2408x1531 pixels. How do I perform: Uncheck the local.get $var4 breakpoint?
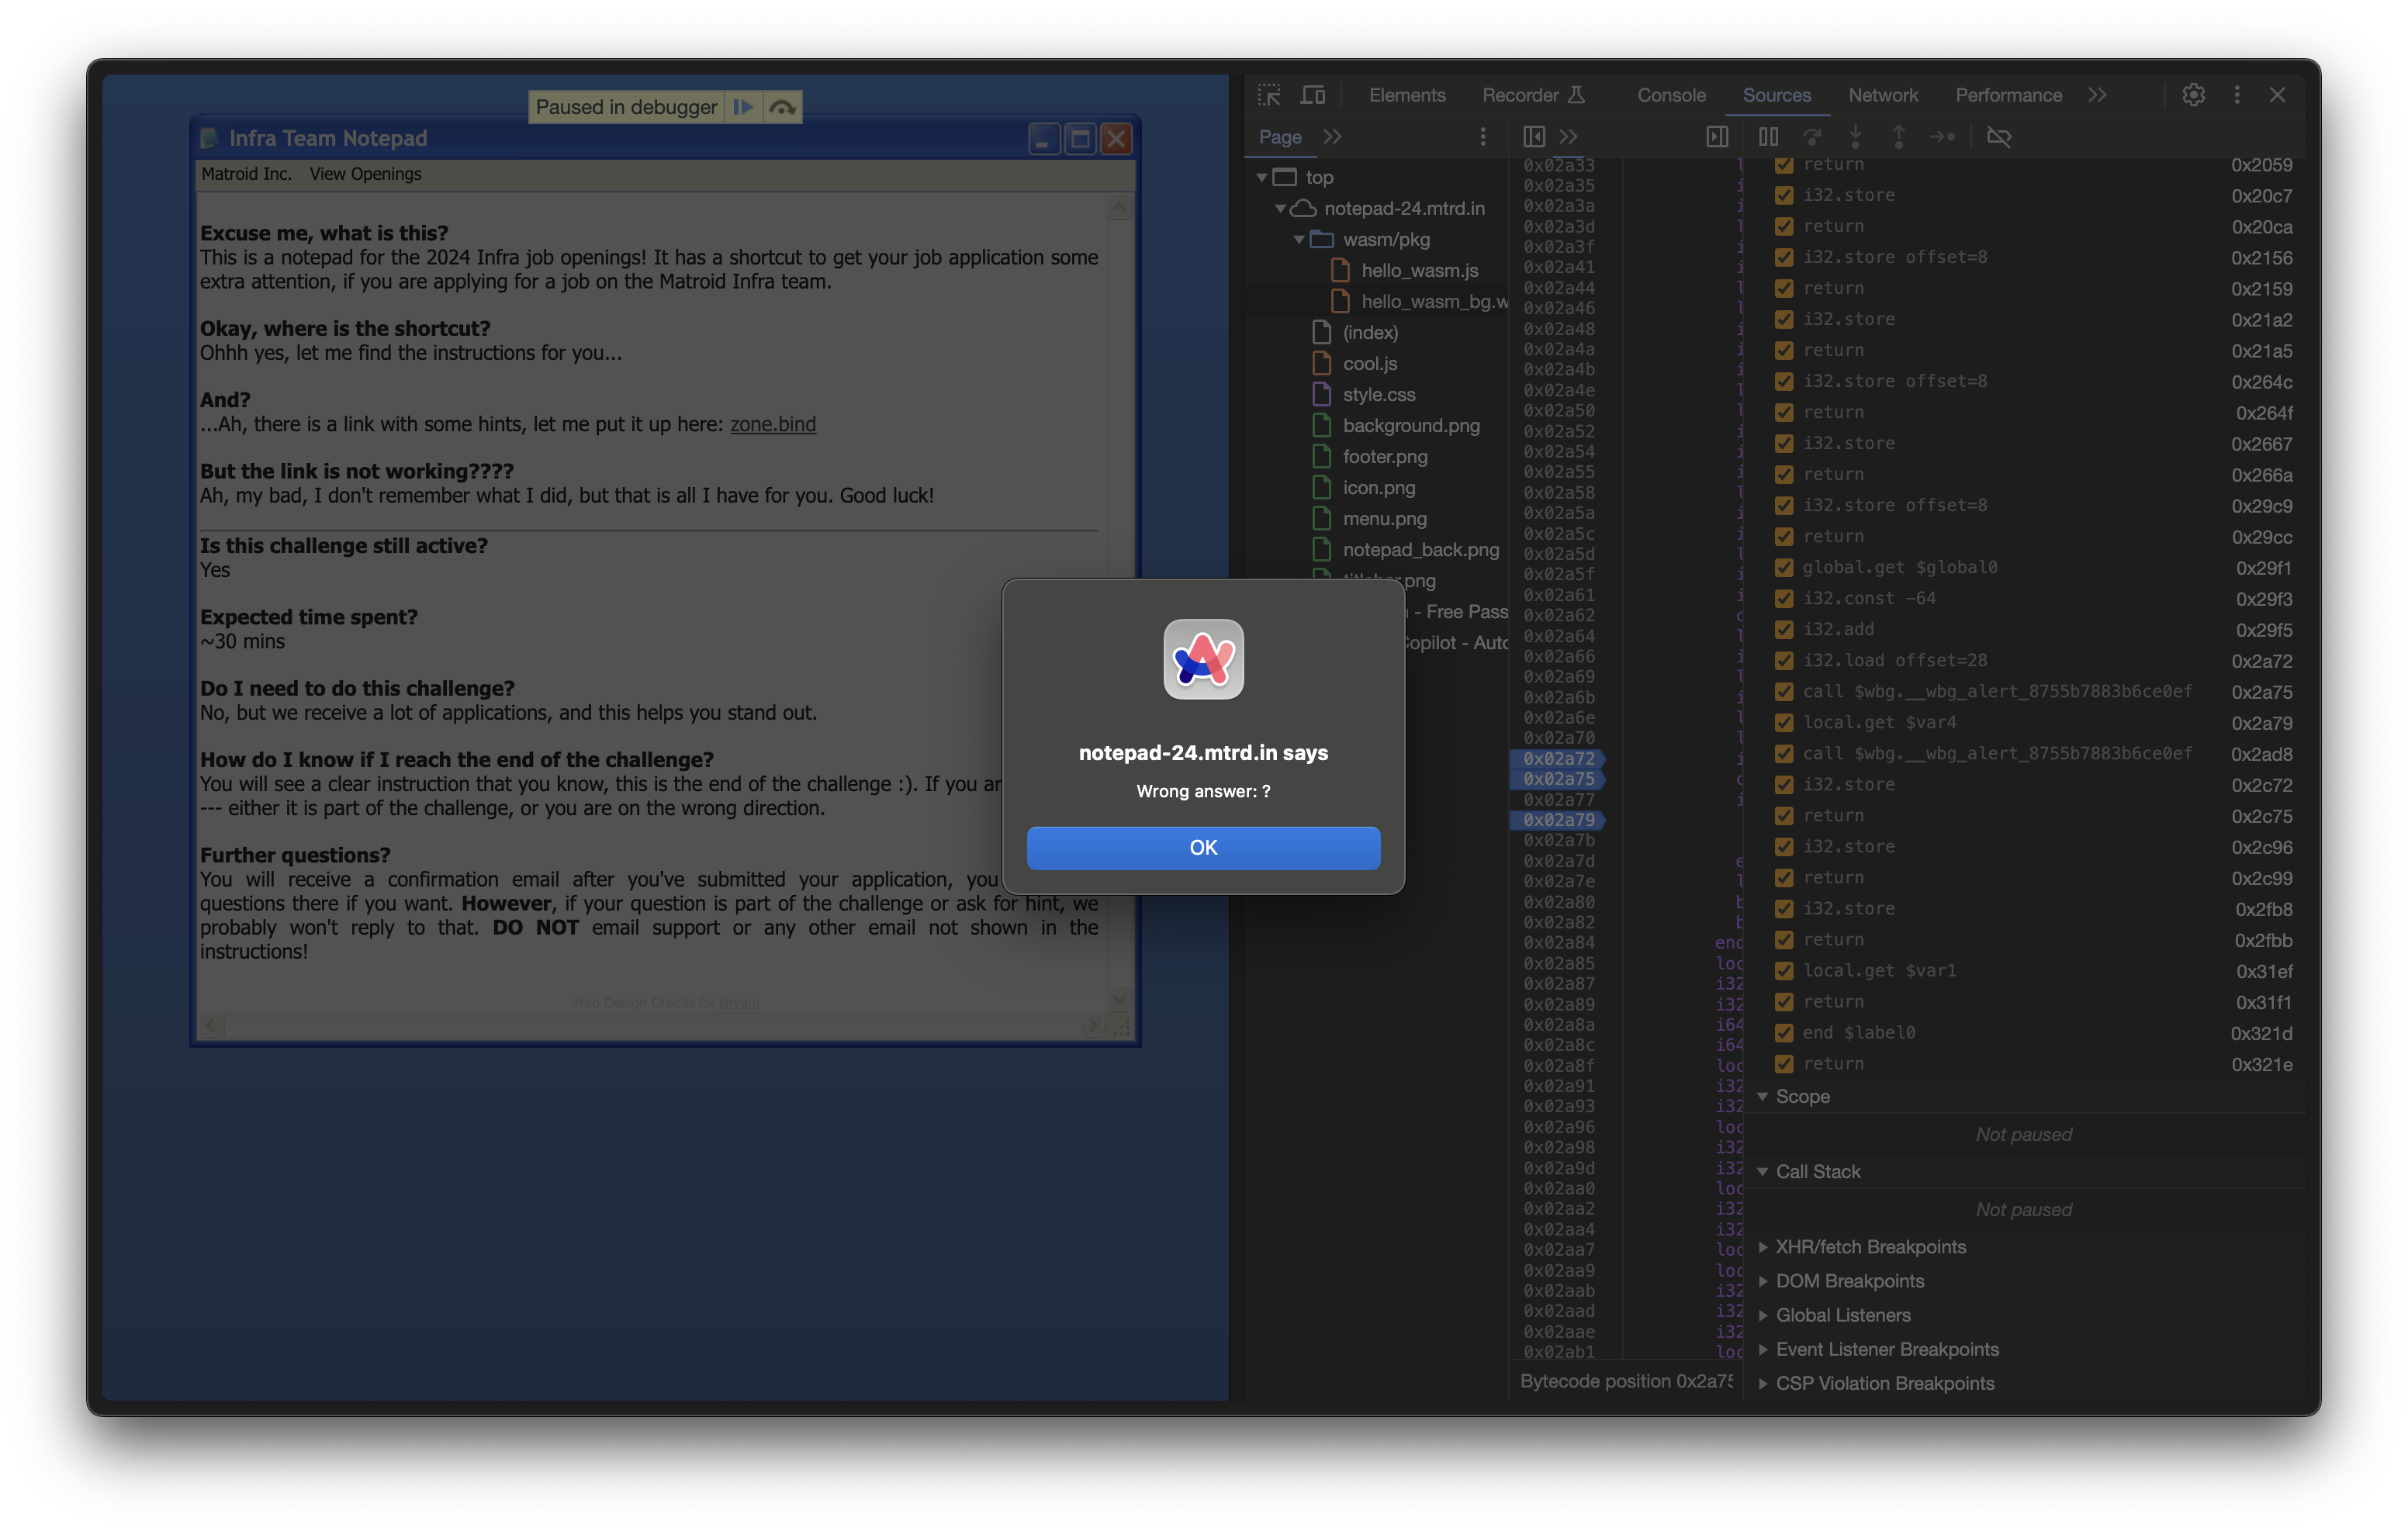click(x=1784, y=723)
